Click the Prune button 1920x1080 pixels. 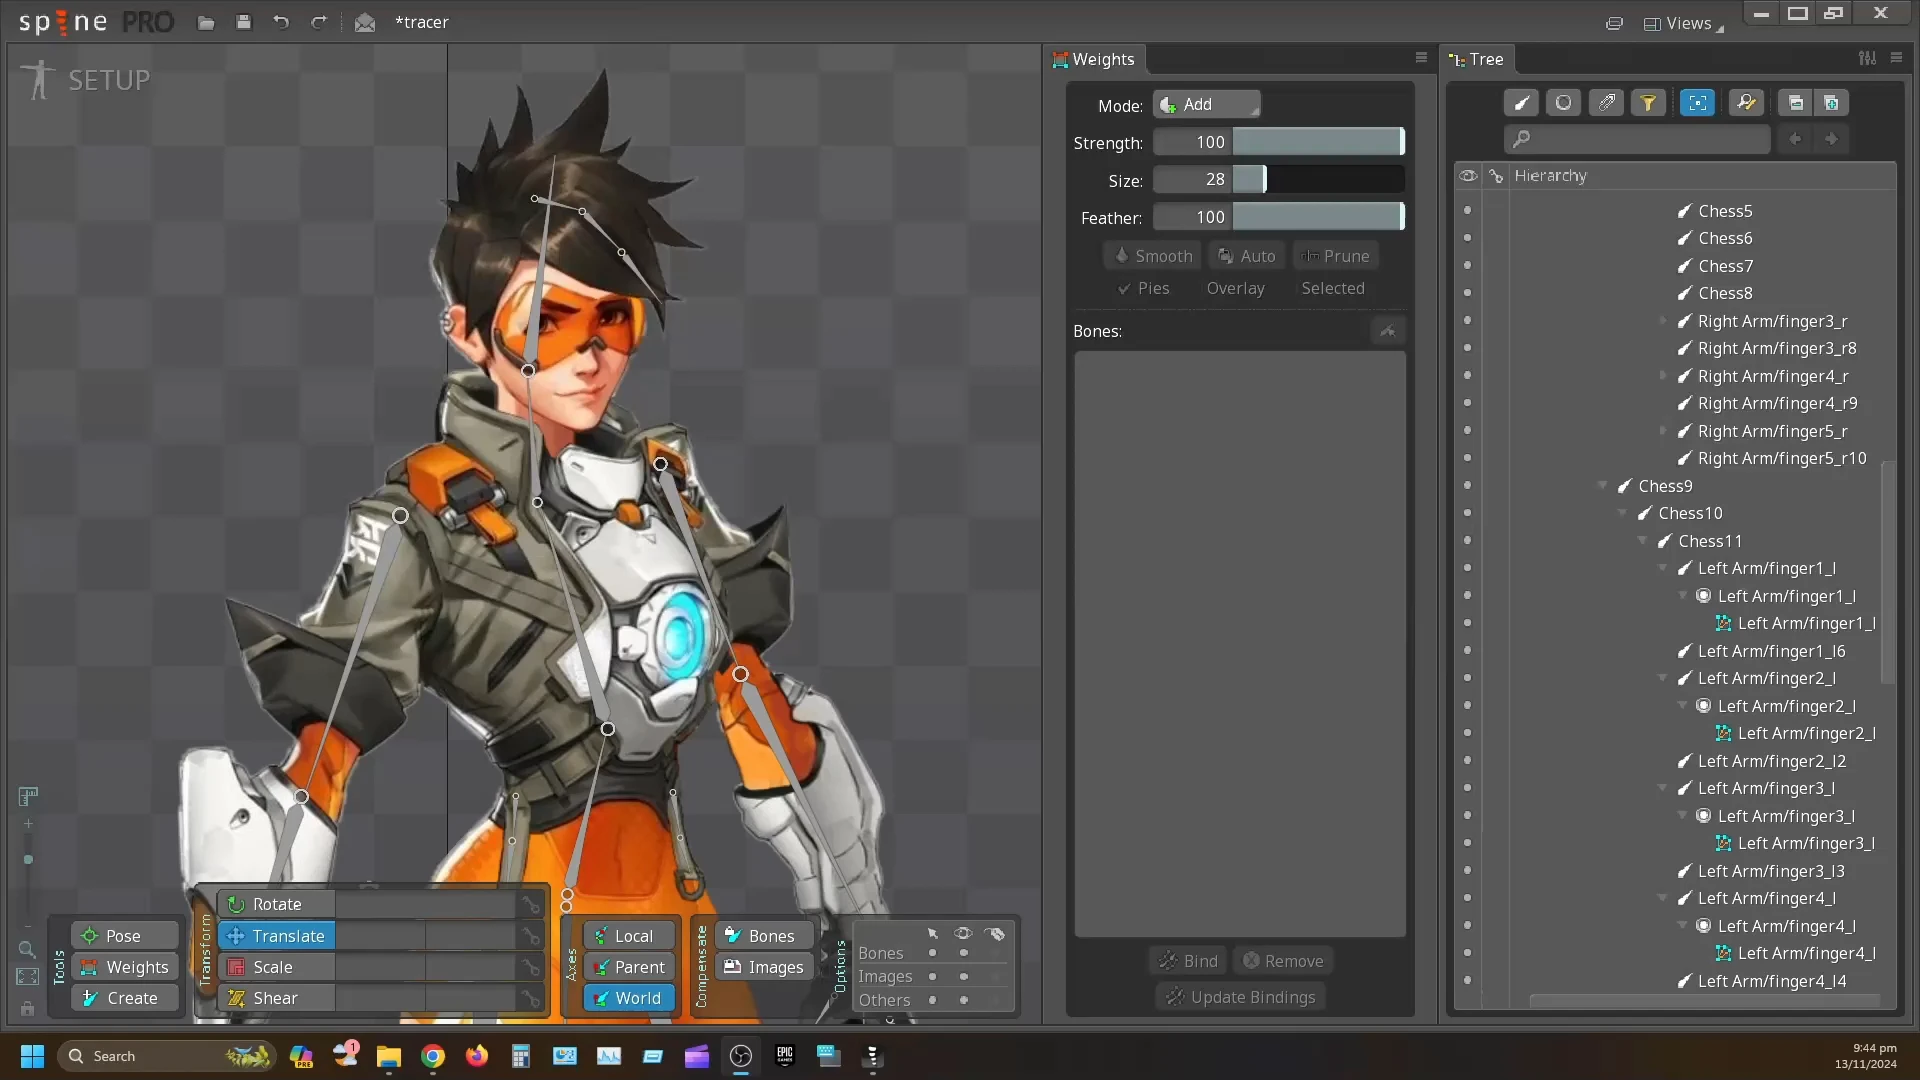click(1335, 256)
